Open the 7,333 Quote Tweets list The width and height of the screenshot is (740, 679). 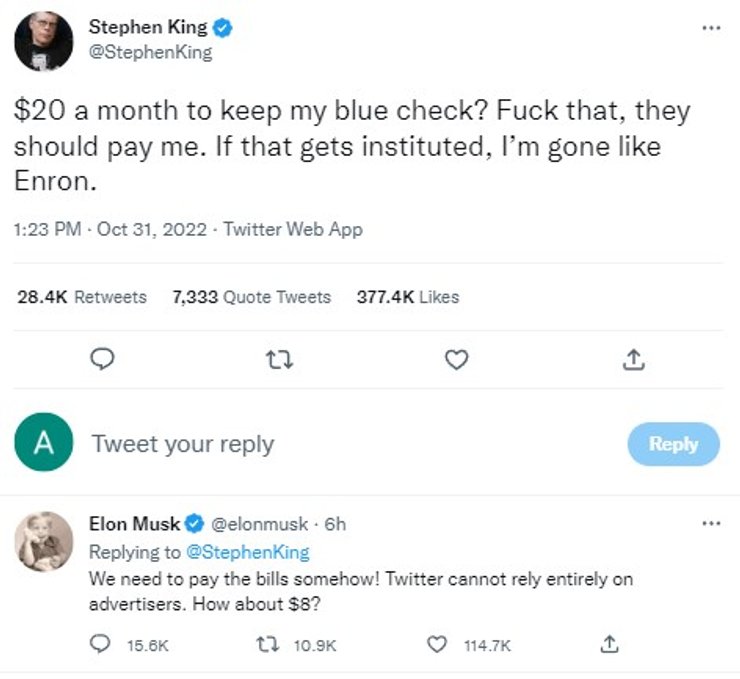click(251, 297)
